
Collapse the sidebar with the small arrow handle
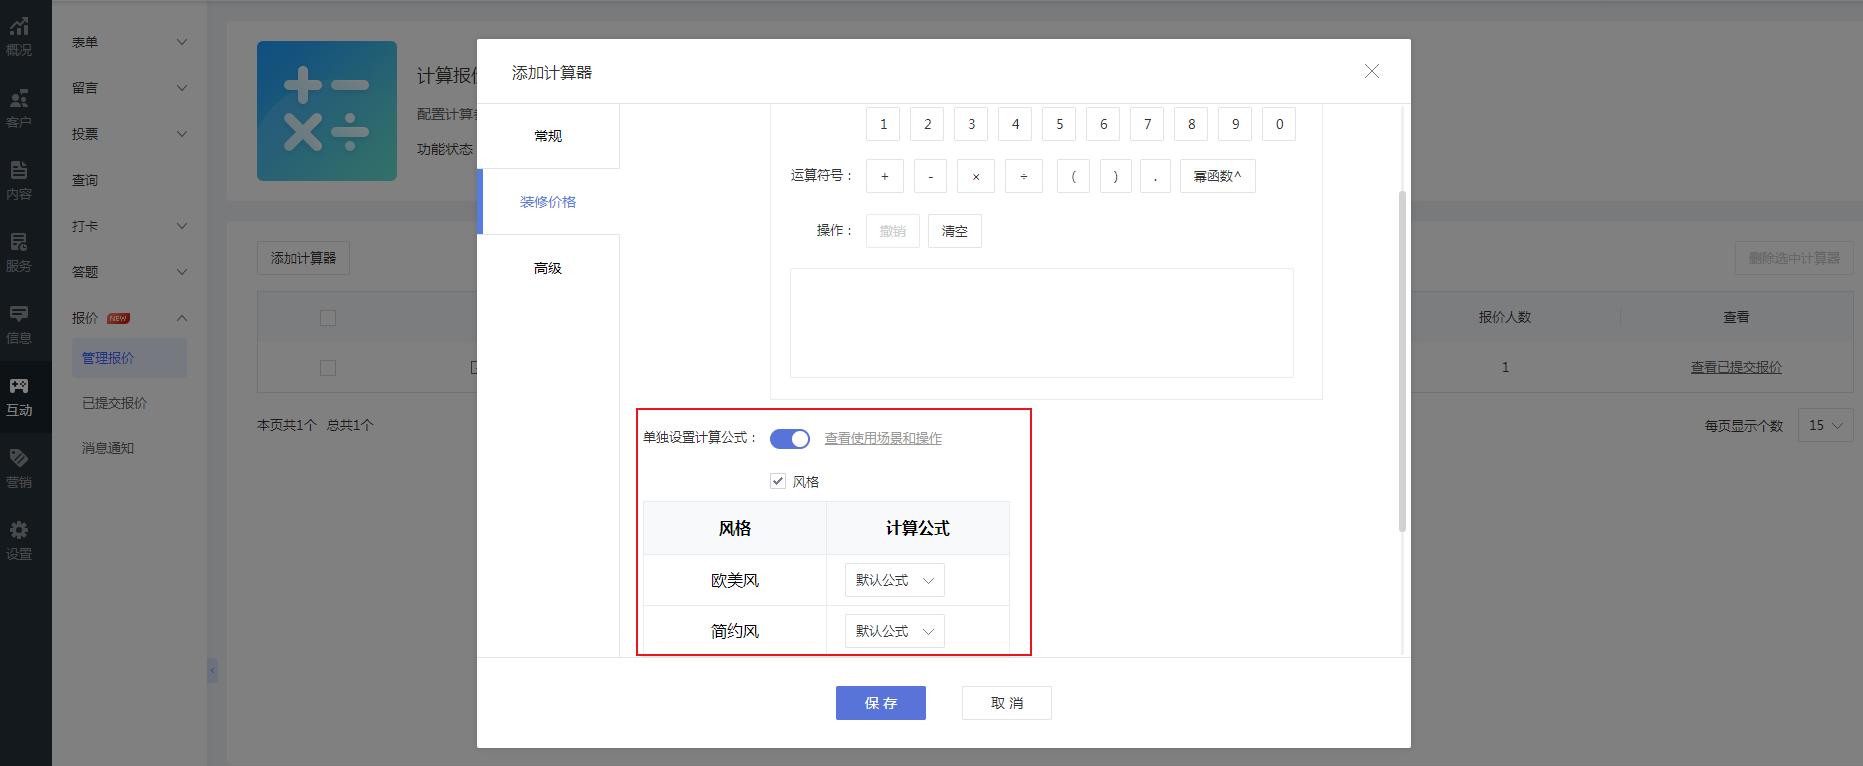[x=212, y=670]
